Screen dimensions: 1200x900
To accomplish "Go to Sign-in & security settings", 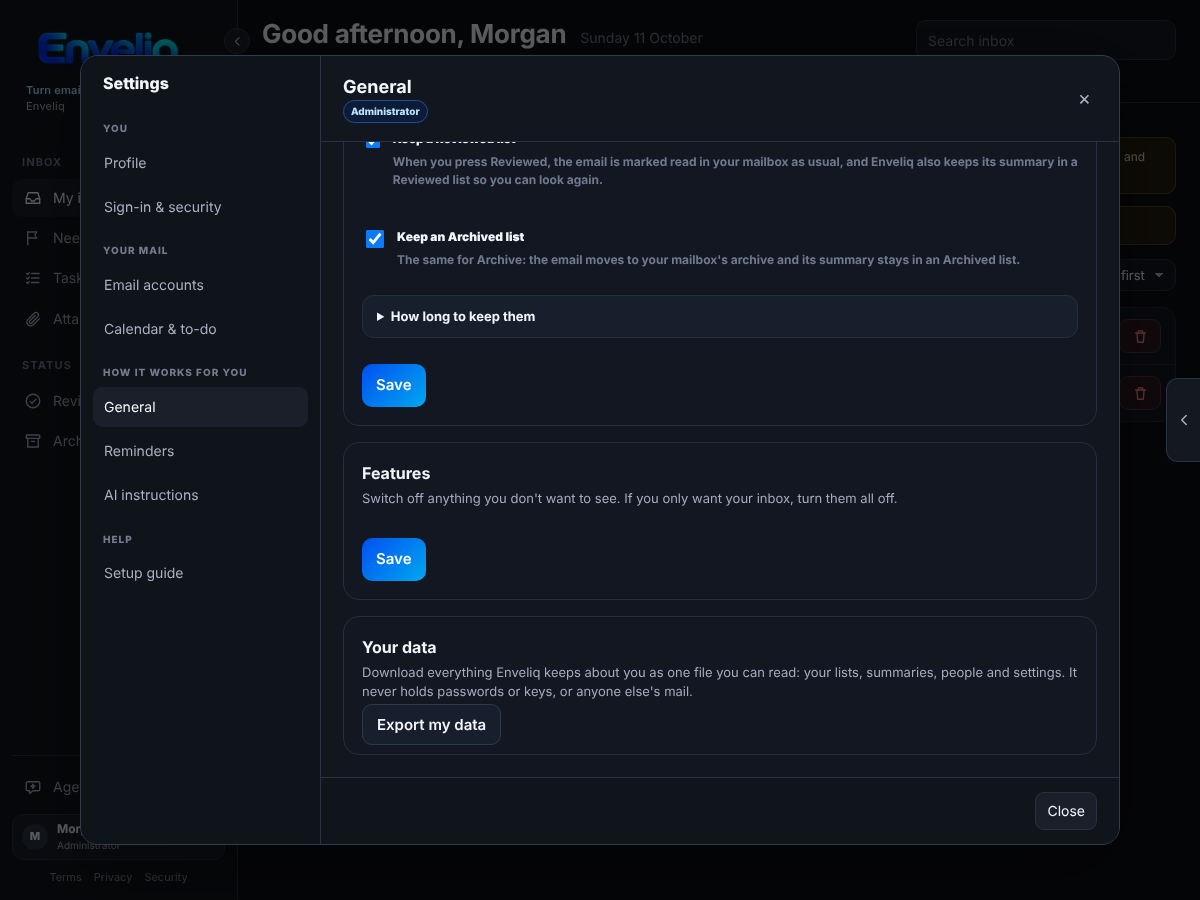I will tap(200, 207).
